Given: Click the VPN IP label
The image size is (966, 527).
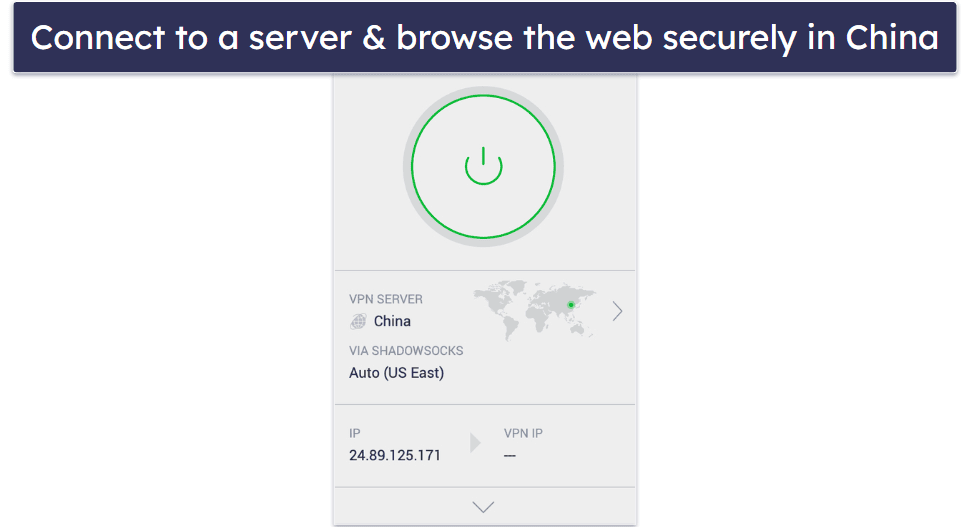Looking at the screenshot, I should [x=523, y=433].
